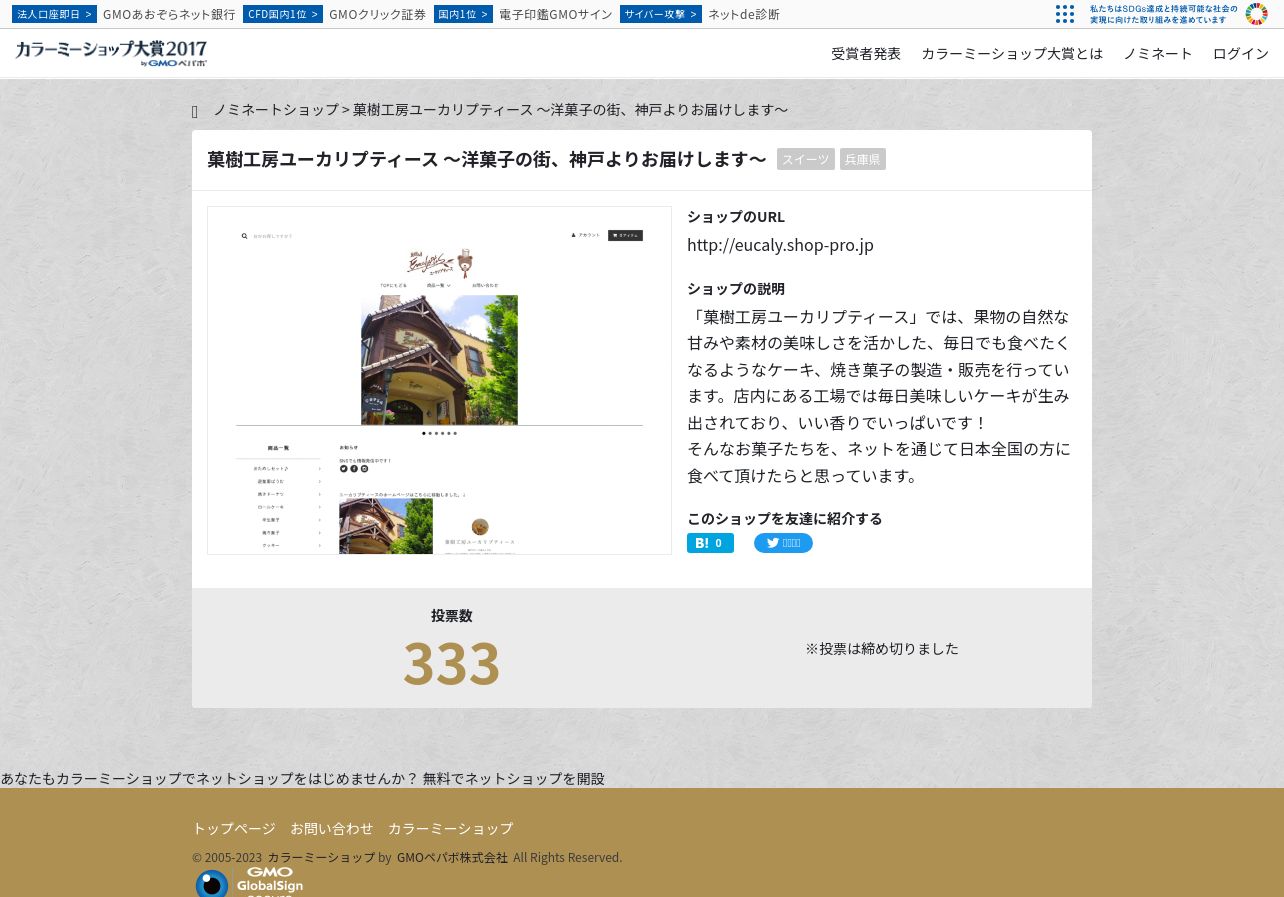Open the ノミネート menu item

[1158, 54]
